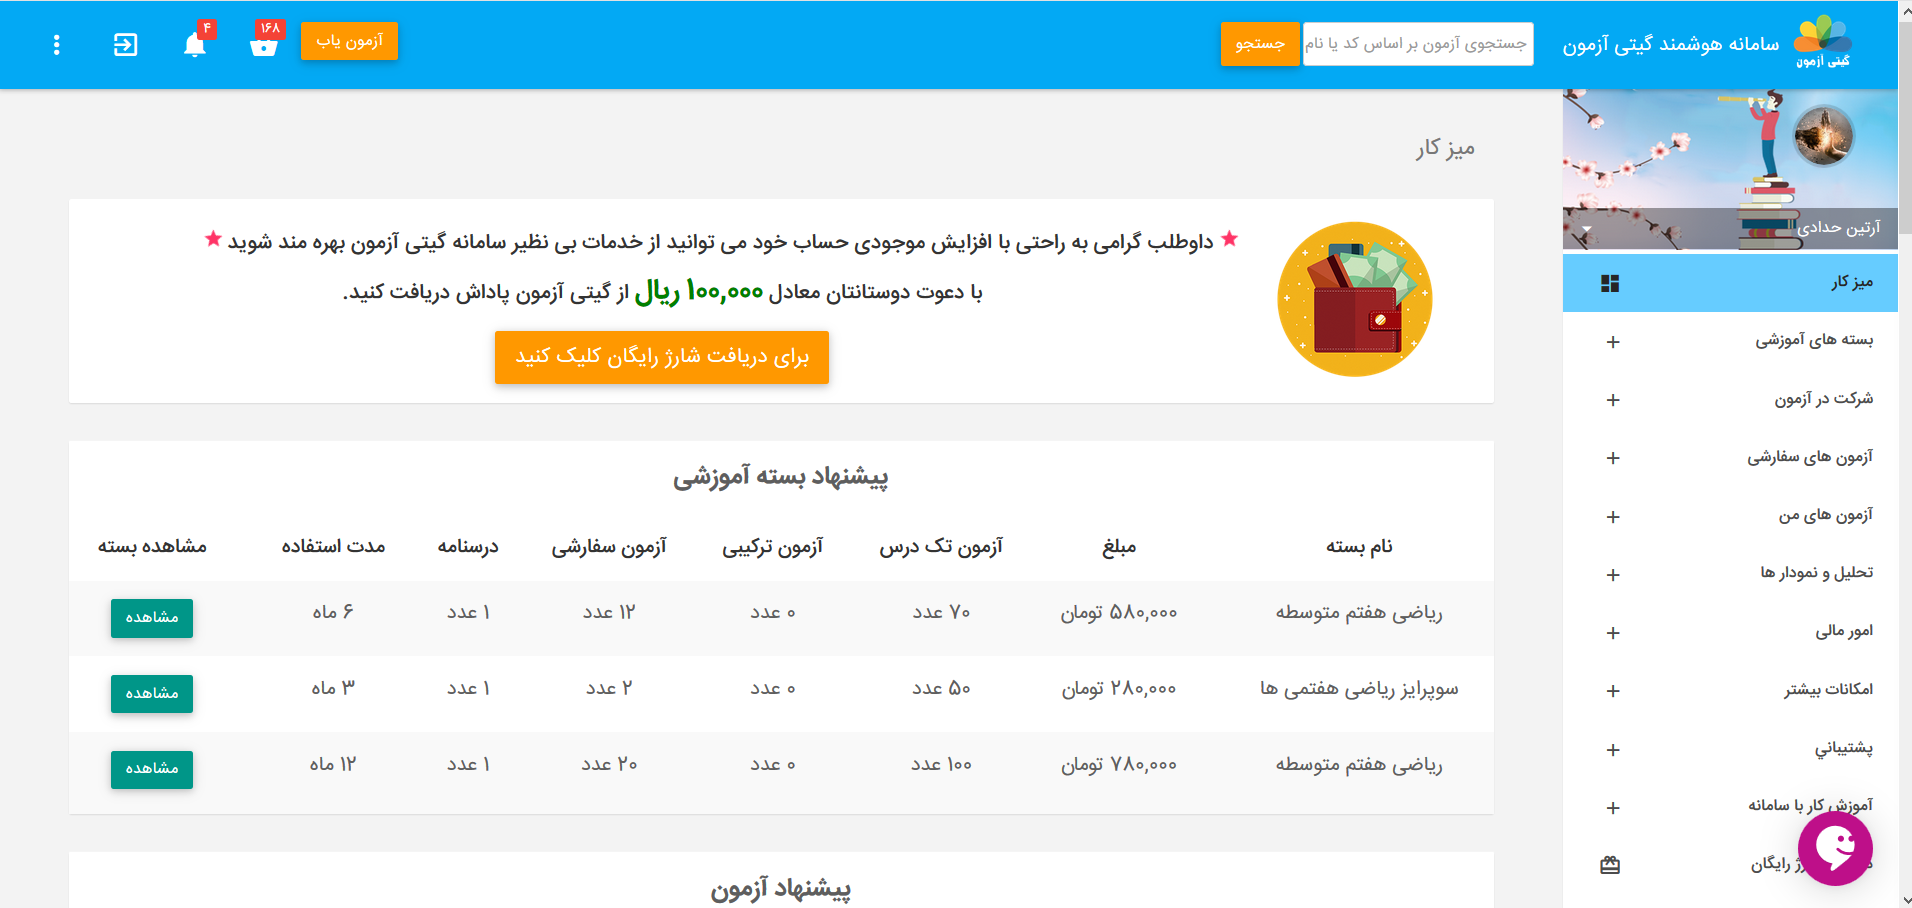Click the gift icon for free charge
Viewport: 1912px width, 908px height.
(x=1610, y=865)
